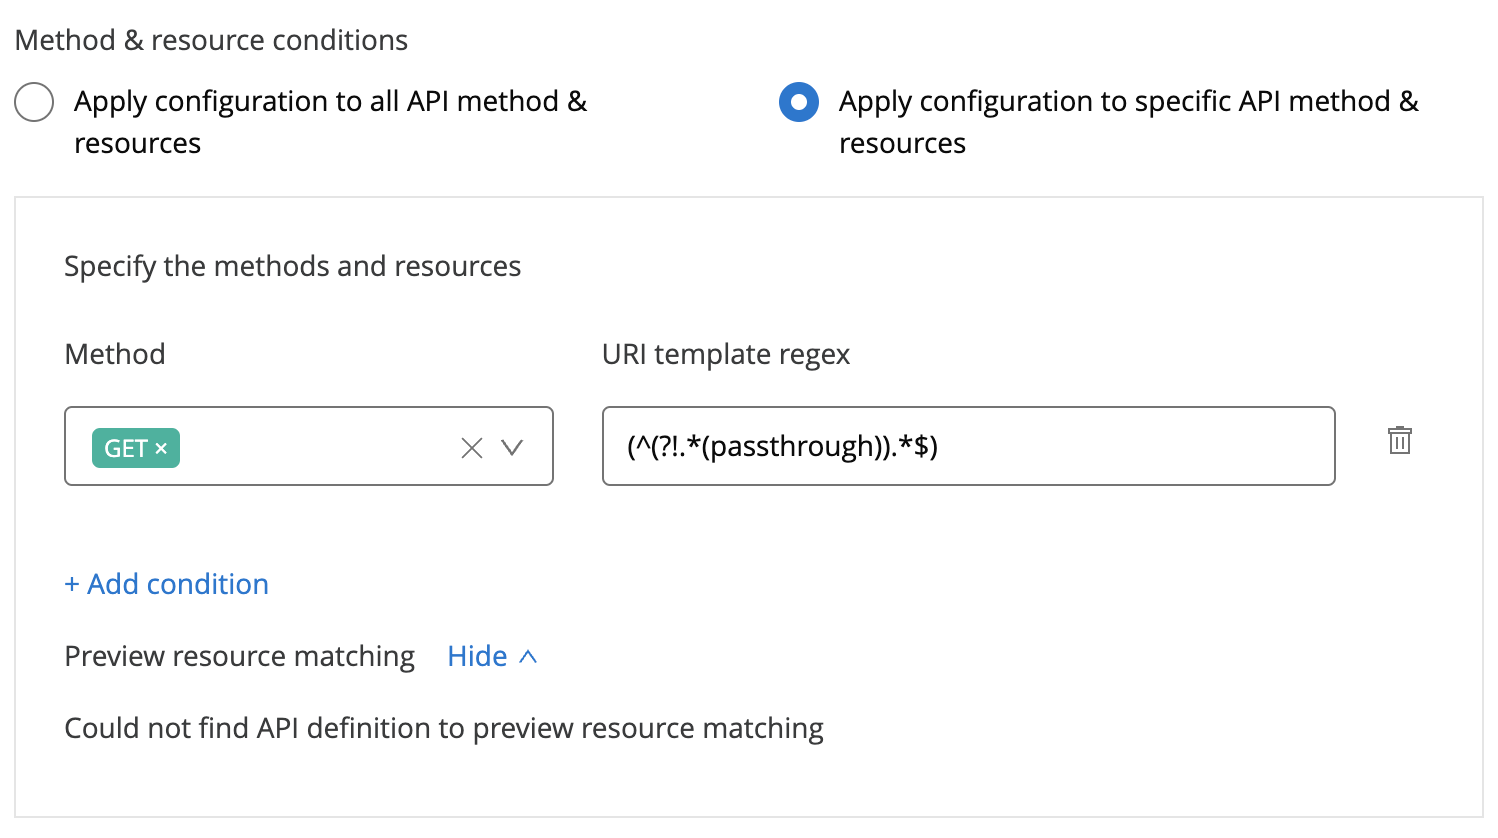
Task: Click inside the Method combo box empty area
Action: [x=310, y=447]
